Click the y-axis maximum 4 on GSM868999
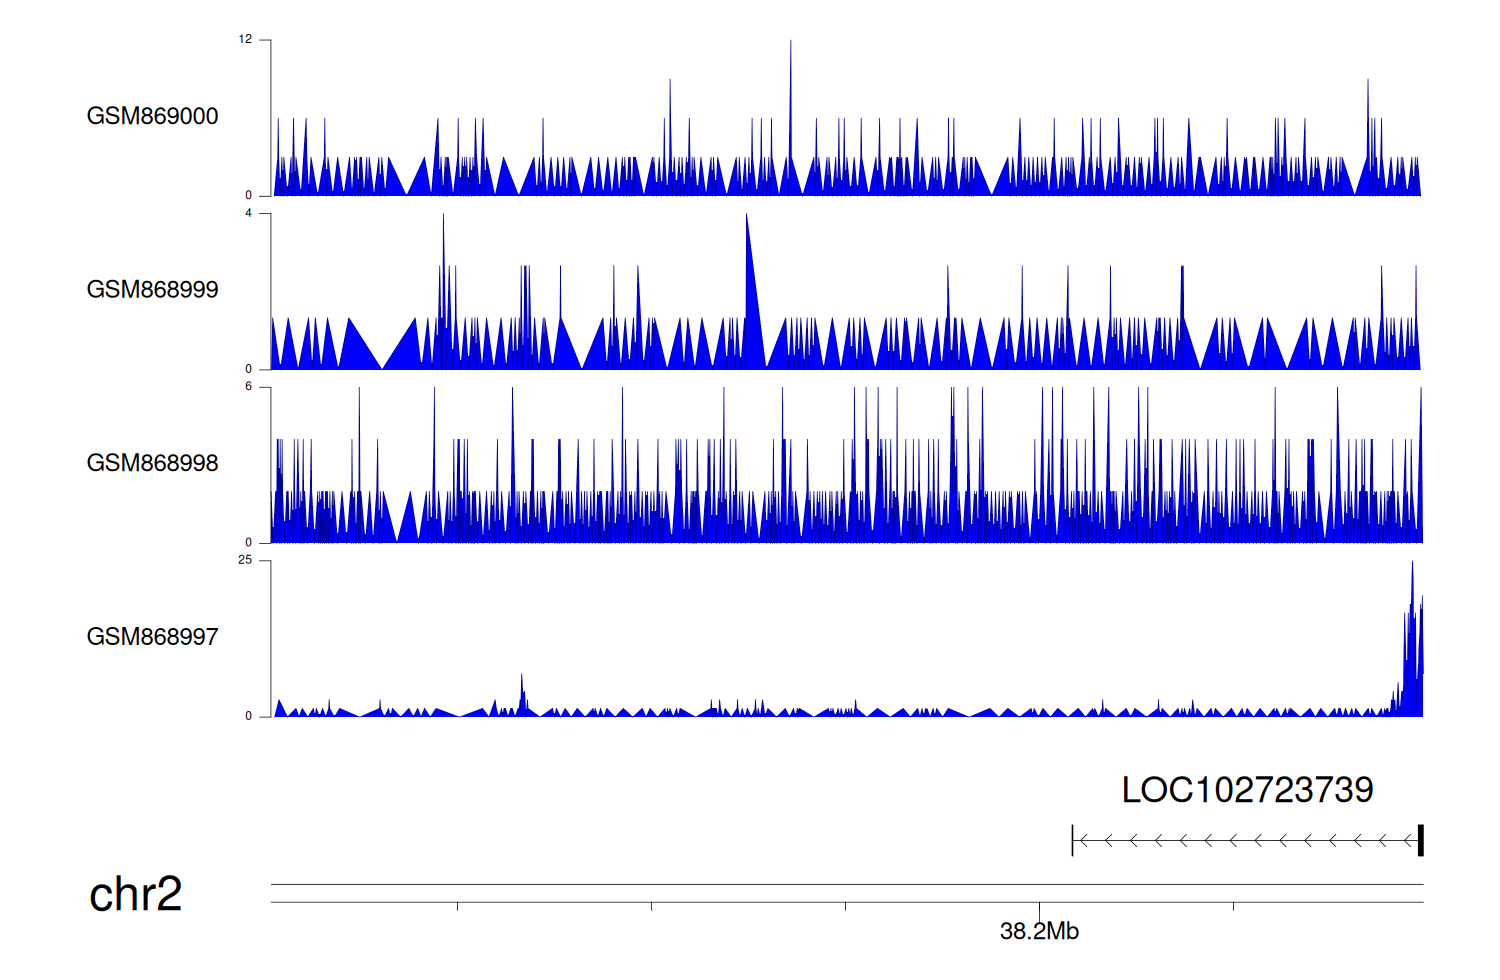 point(249,213)
